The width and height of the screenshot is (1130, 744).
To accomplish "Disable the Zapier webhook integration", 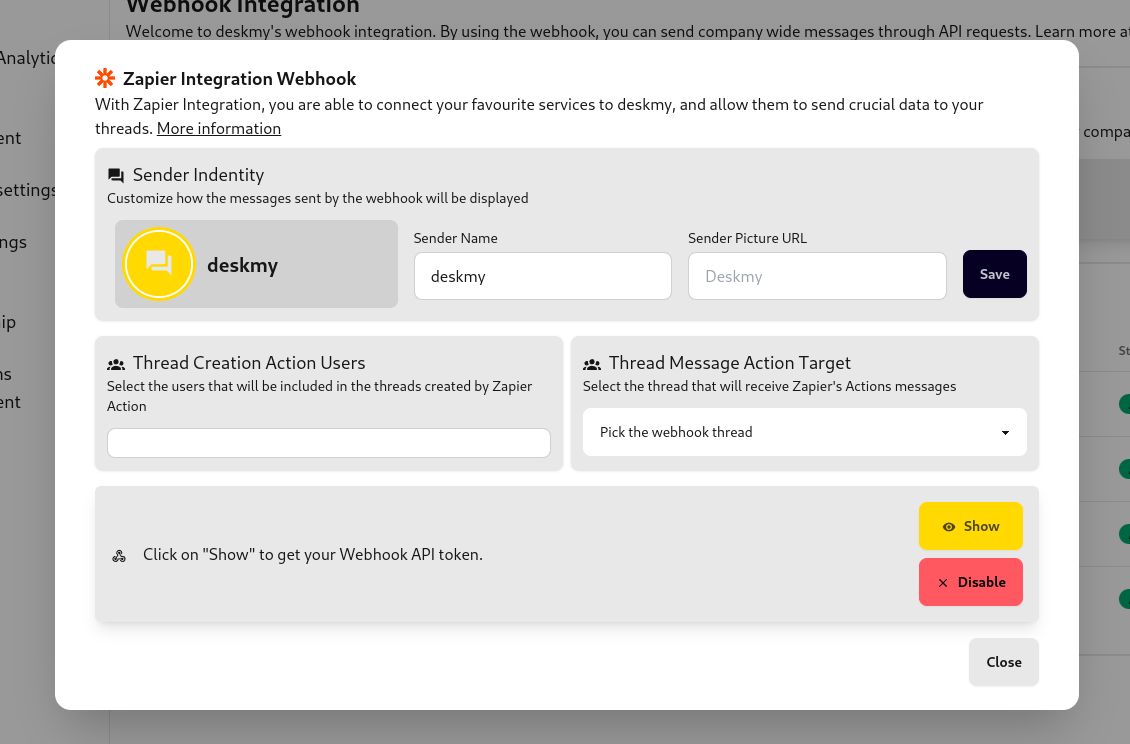I will 970,582.
